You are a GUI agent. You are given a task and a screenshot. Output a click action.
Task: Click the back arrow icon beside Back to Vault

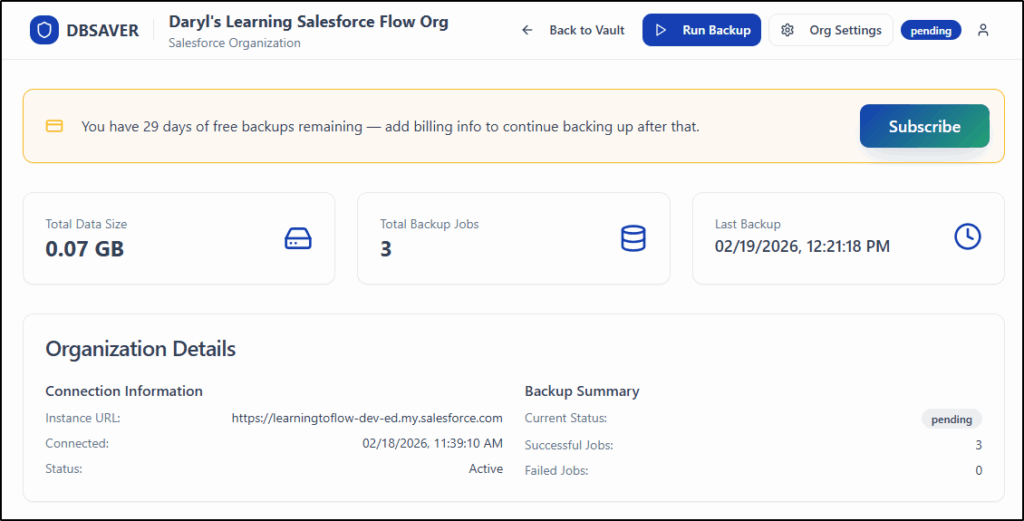[527, 30]
